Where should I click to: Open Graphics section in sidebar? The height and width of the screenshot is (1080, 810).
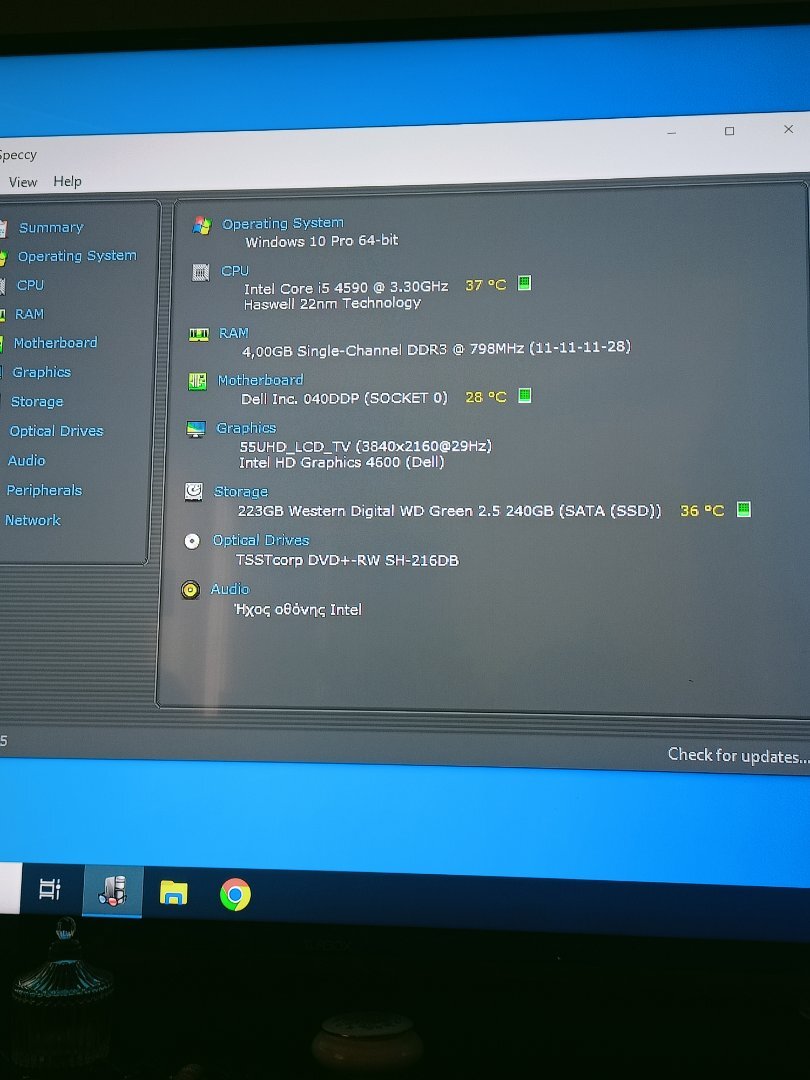pos(41,373)
